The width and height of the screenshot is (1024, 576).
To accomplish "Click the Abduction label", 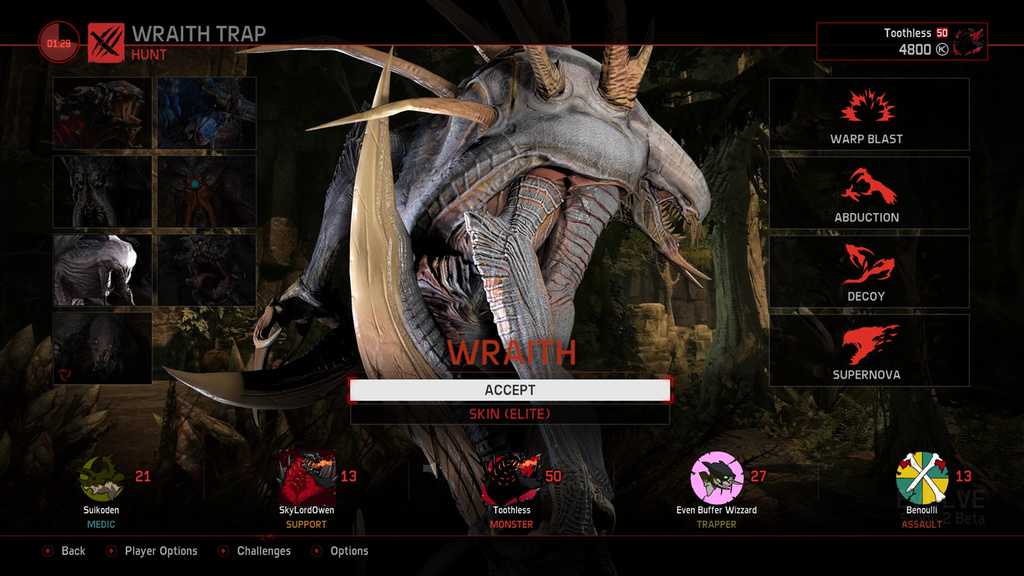I will pos(867,217).
